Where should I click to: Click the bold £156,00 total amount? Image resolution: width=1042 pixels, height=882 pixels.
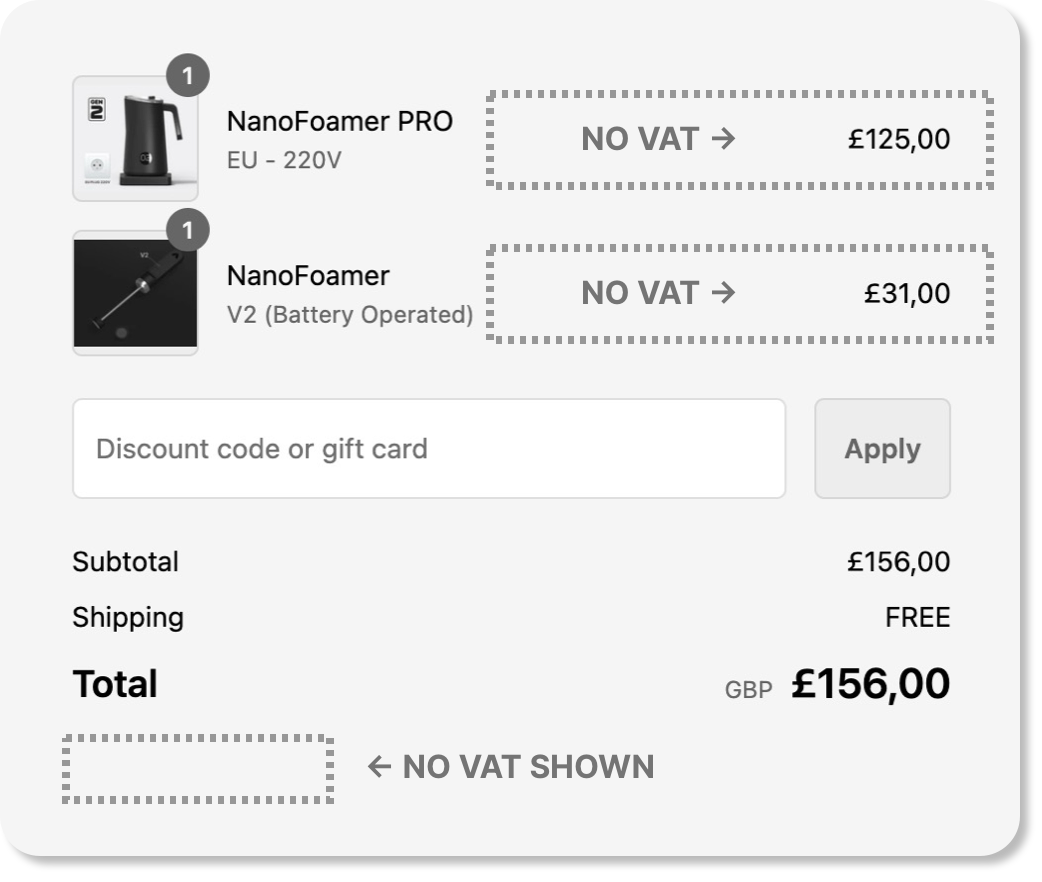[x=870, y=684]
